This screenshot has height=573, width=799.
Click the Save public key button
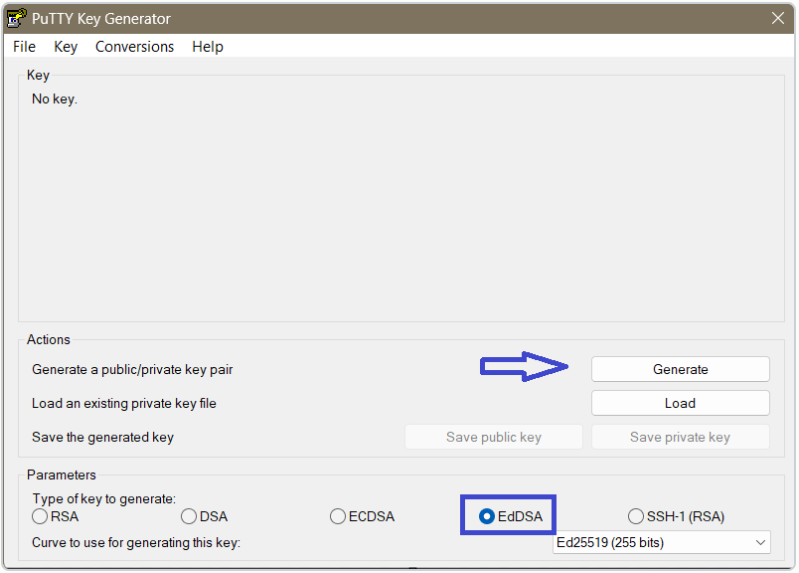click(x=494, y=437)
